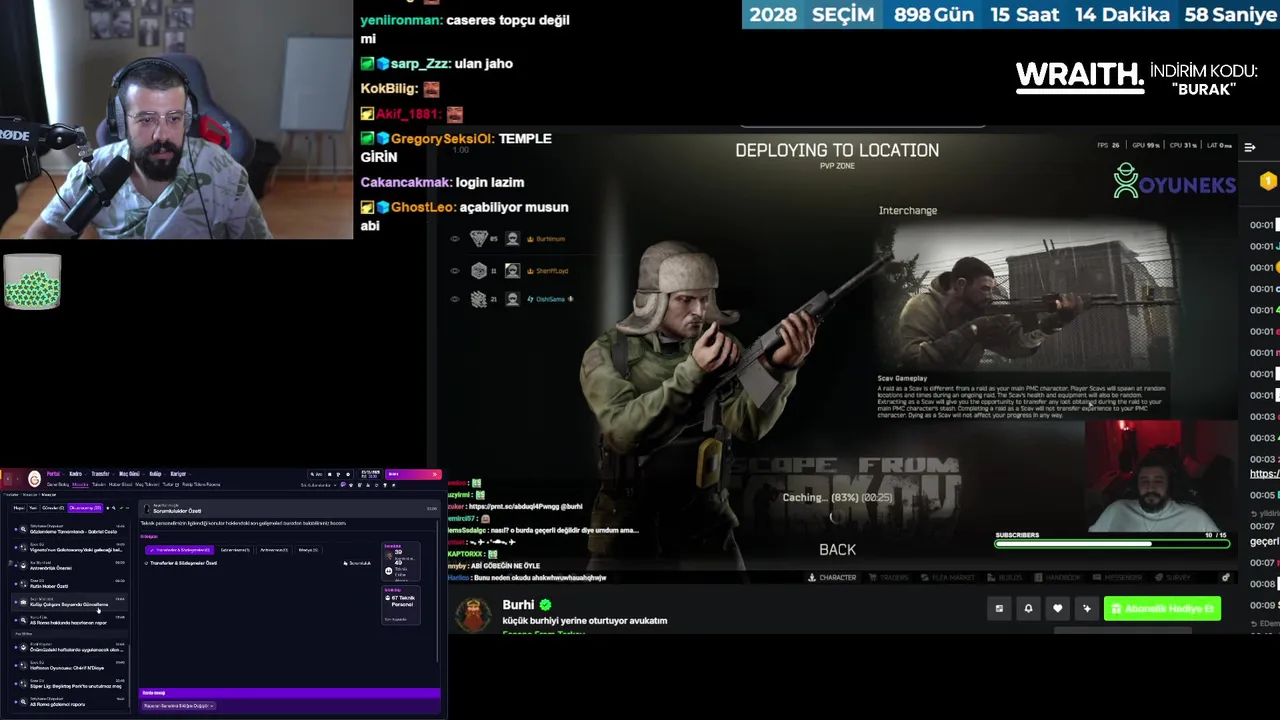Viewport: 1280px width, 720px height.
Task: Open the Transfer menu in Football Manager
Action: [101, 474]
